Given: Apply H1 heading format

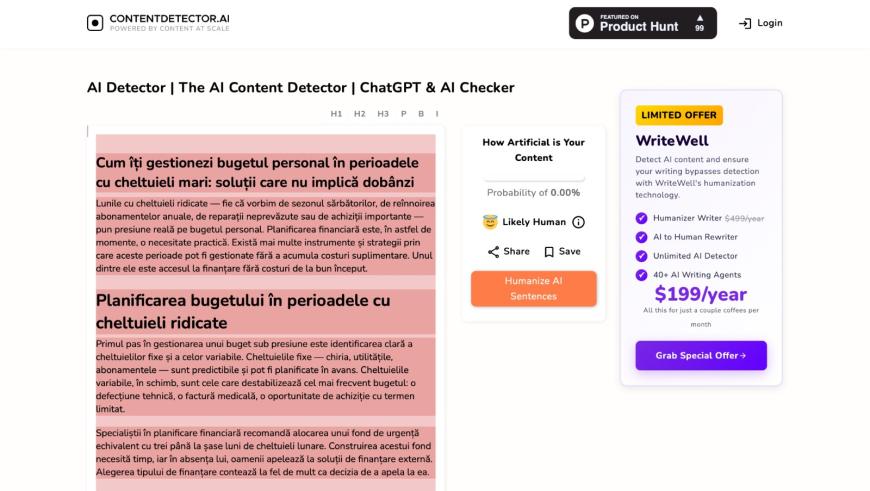Looking at the screenshot, I should [x=336, y=114].
